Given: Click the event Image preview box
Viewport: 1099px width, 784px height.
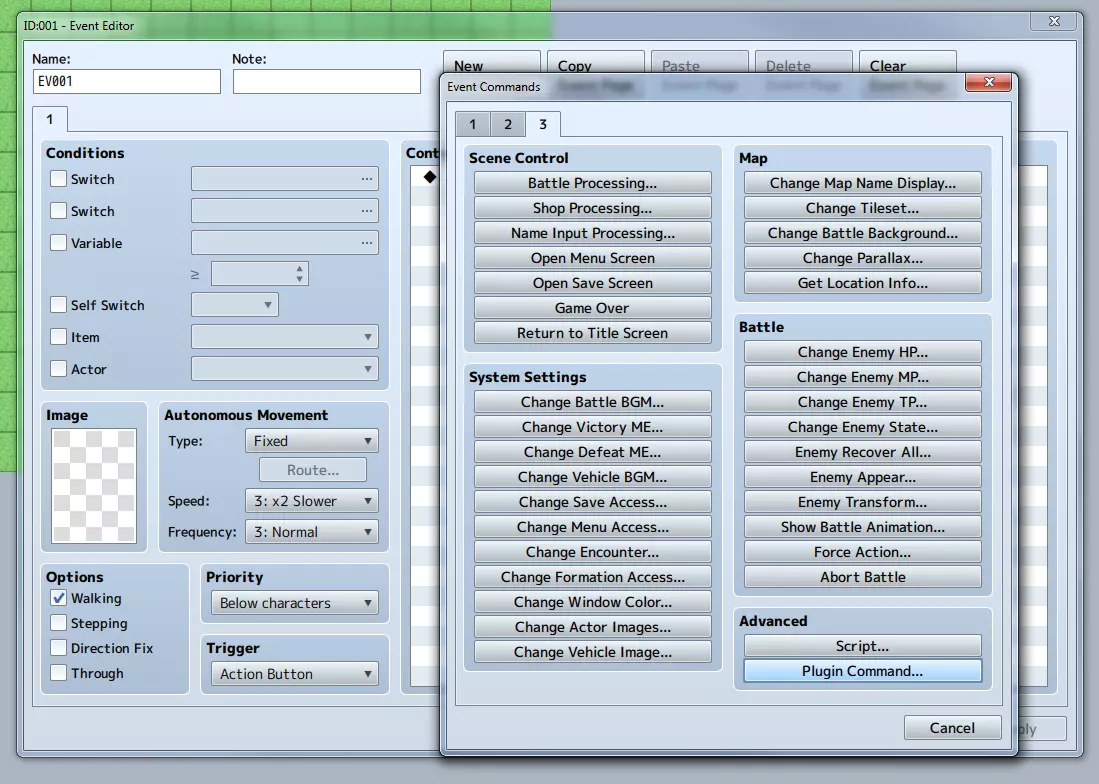Looking at the screenshot, I should pos(94,486).
